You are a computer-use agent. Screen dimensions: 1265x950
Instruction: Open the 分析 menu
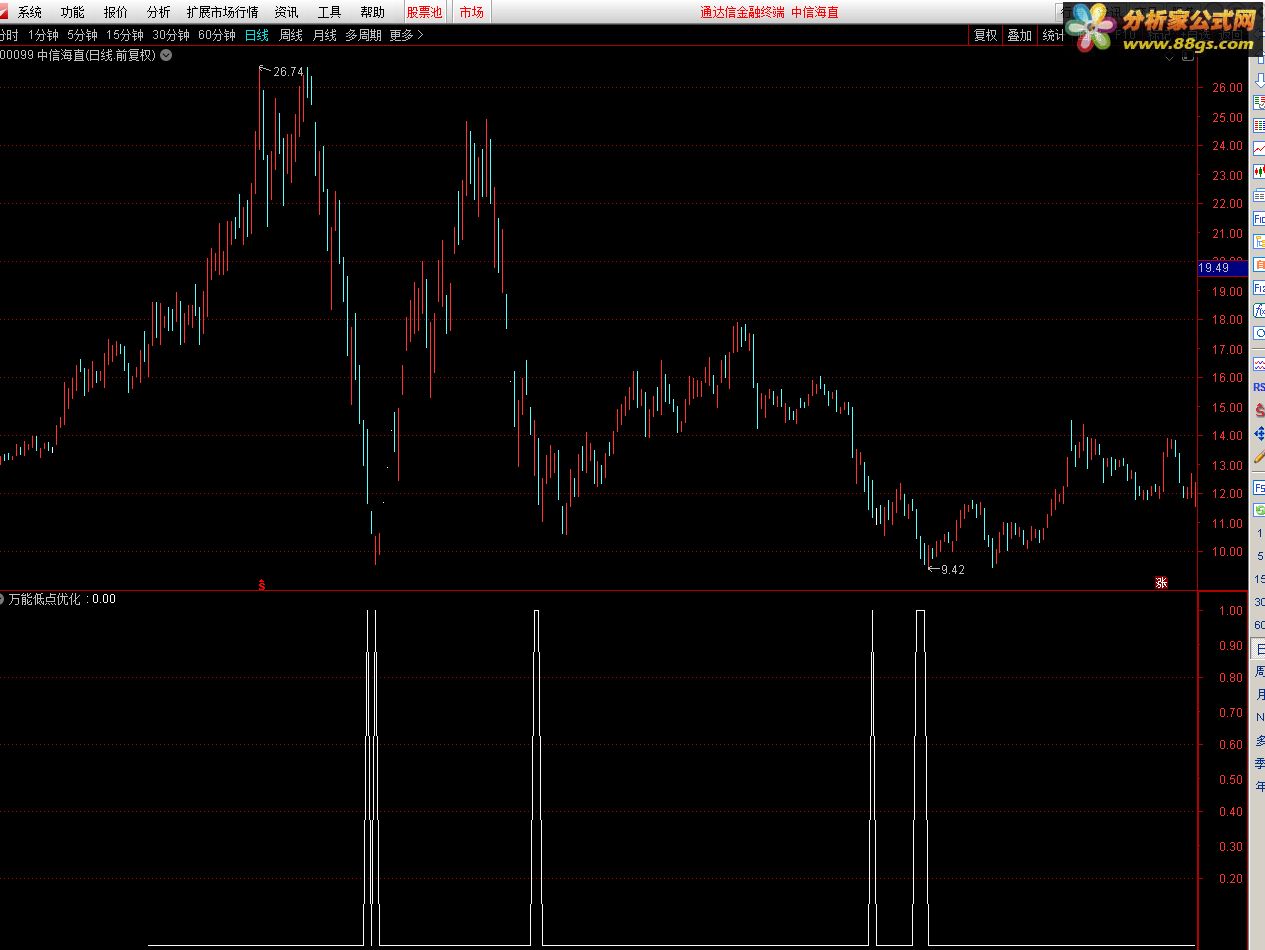[x=158, y=12]
